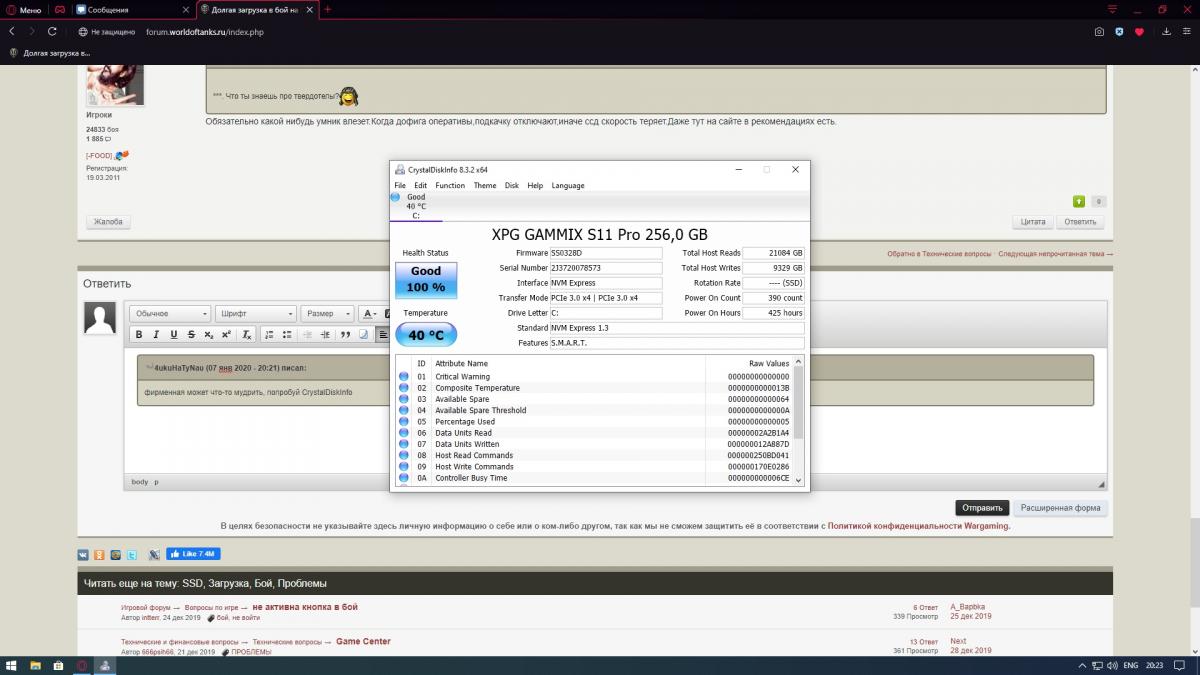The image size is (1200, 675).
Task: Insert a quote block using quote icon
Action: point(345,335)
